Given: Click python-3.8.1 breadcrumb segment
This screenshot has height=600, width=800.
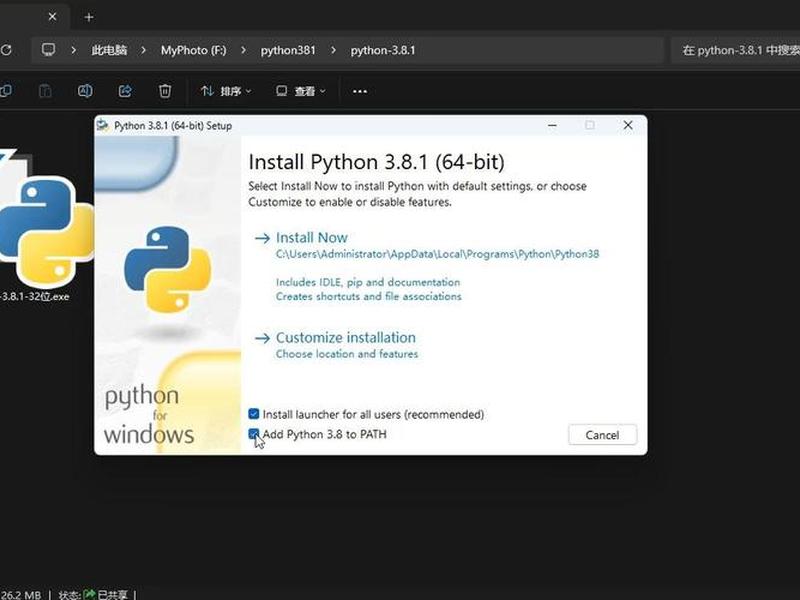Looking at the screenshot, I should (x=383, y=50).
